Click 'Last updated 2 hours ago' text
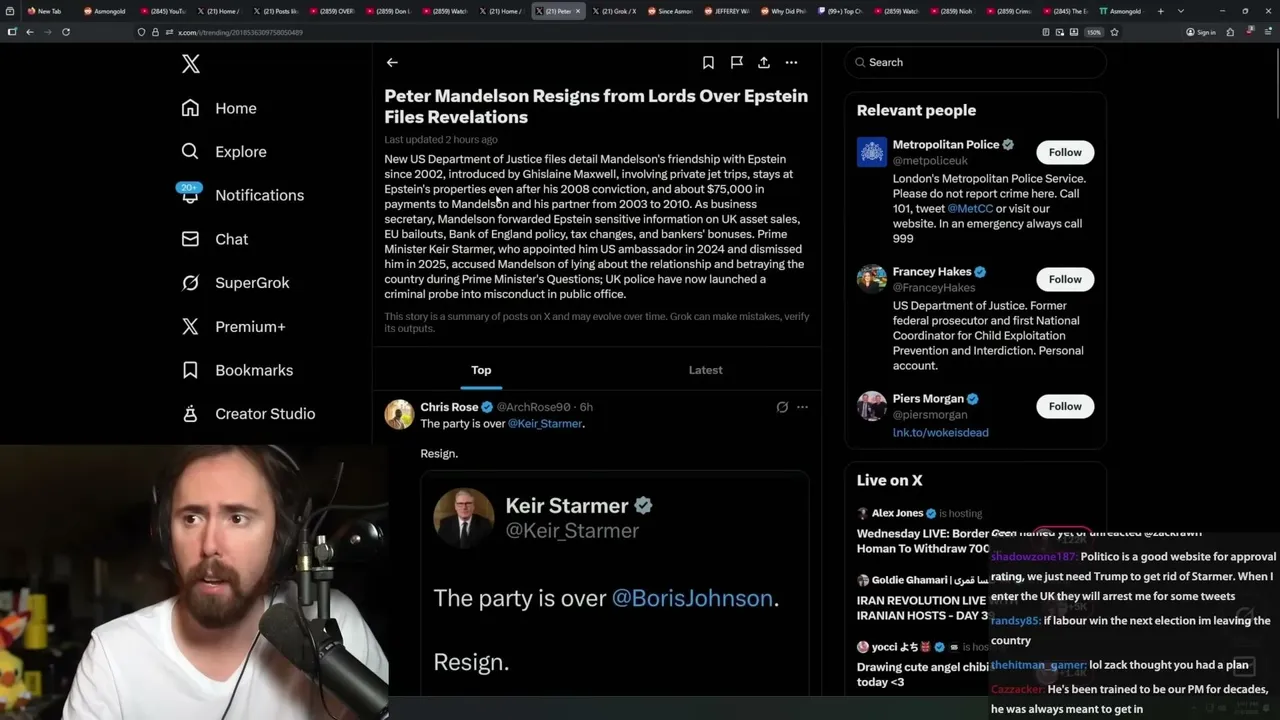1280x720 pixels. (x=441, y=140)
